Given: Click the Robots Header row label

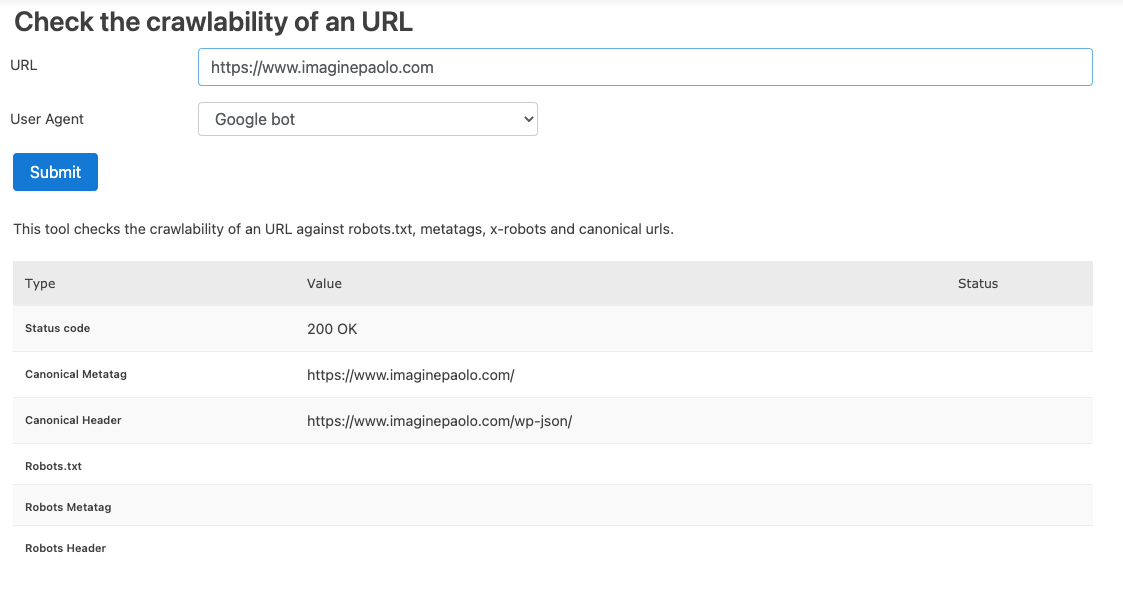Looking at the screenshot, I should [65, 548].
